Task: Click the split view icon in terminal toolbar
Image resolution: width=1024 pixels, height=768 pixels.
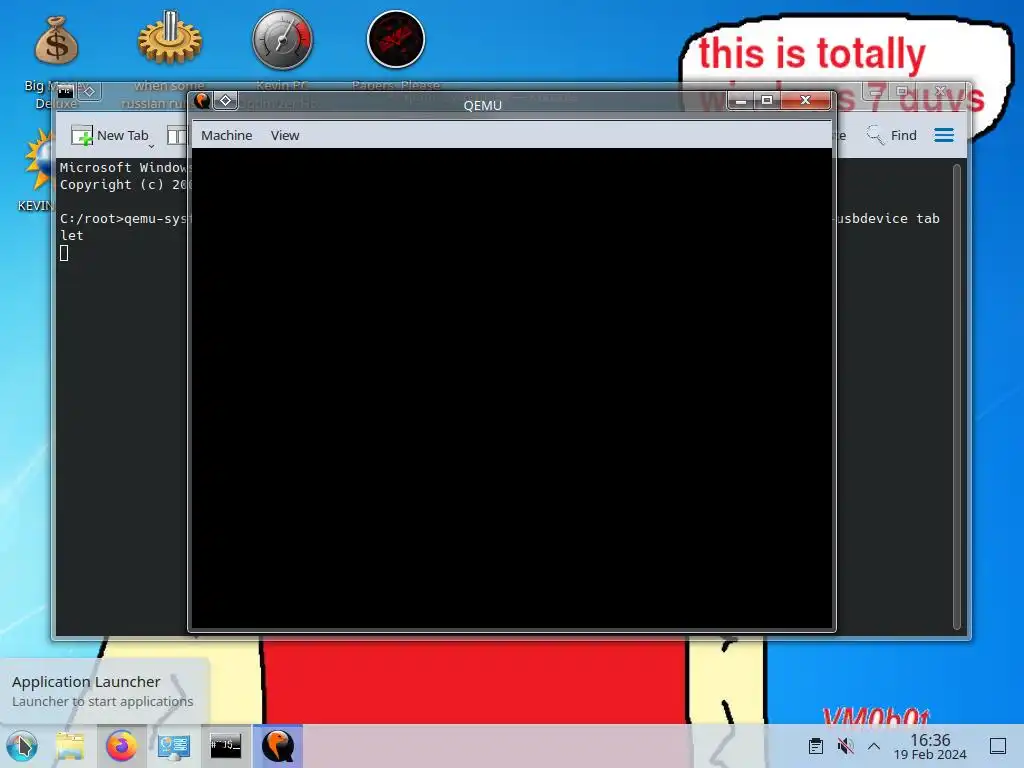Action: click(x=176, y=135)
